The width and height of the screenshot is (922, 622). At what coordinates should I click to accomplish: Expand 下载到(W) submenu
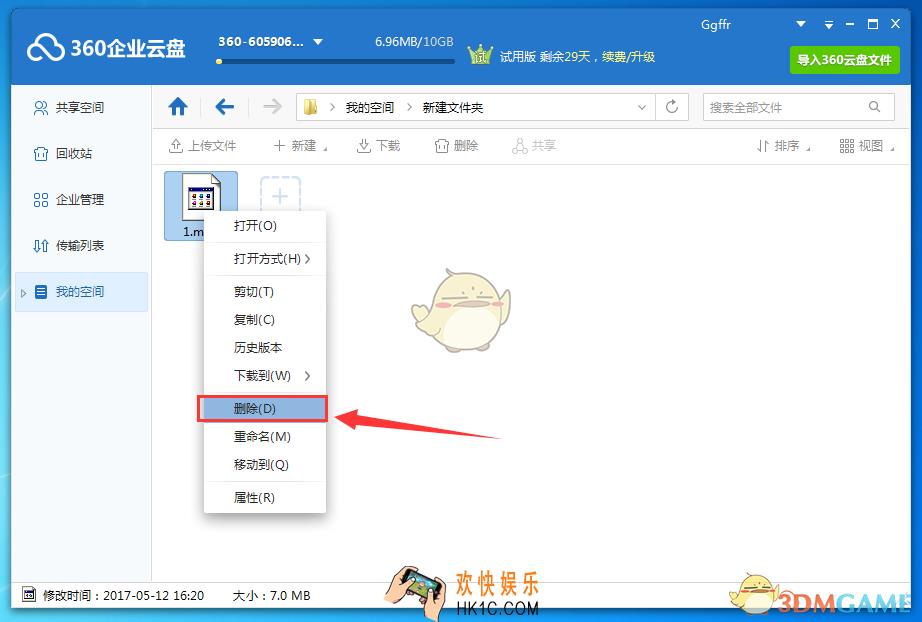(x=265, y=375)
